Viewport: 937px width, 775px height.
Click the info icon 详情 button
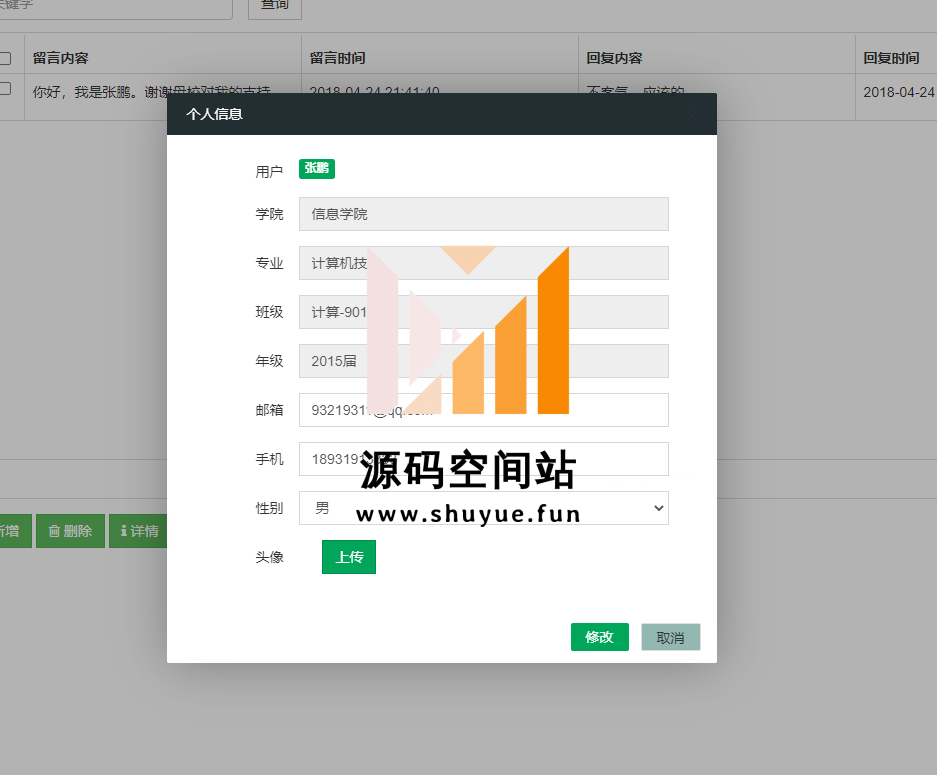(138, 531)
